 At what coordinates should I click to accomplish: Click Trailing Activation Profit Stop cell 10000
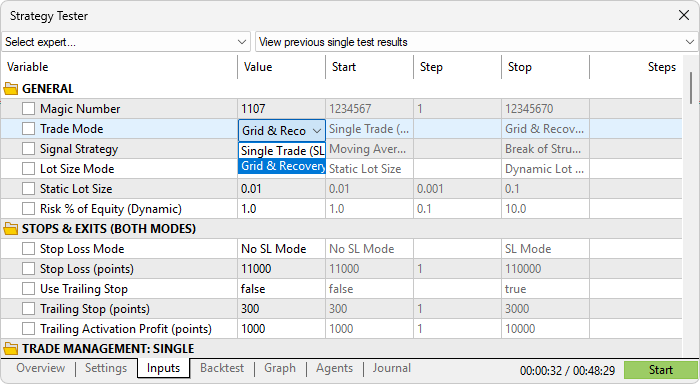tap(546, 329)
